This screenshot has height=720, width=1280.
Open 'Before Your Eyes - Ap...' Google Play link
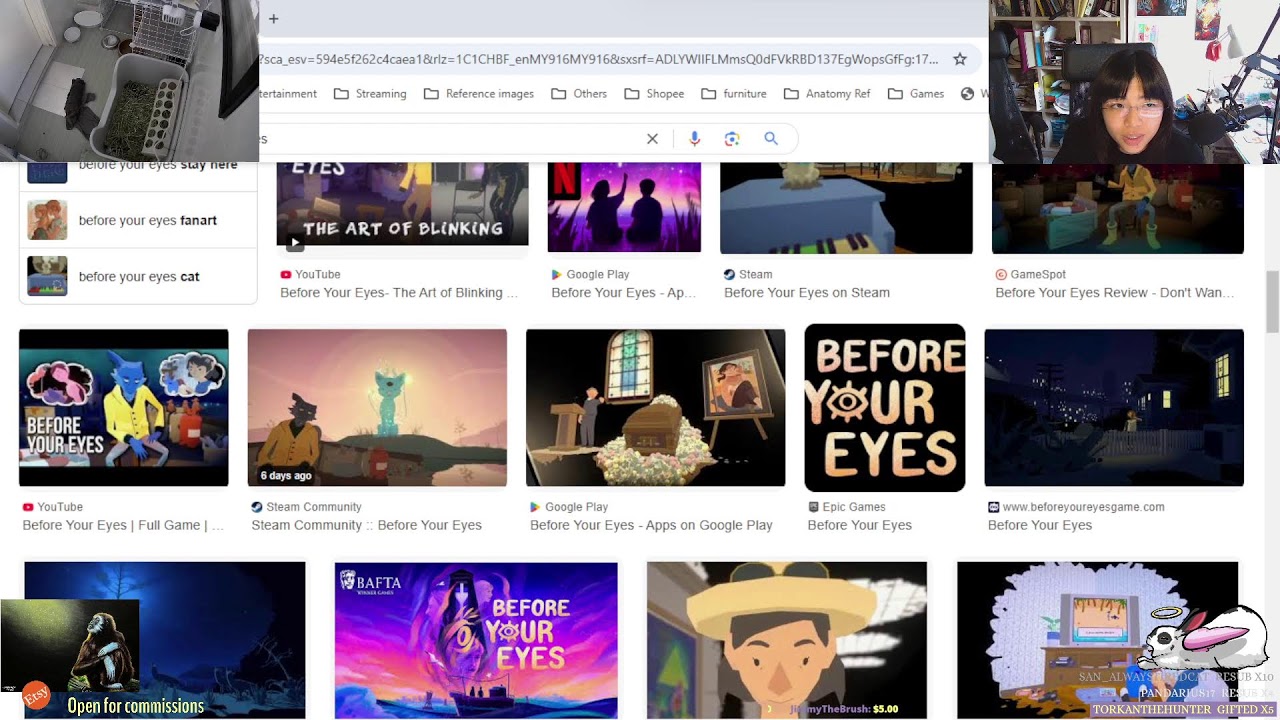pyautogui.click(x=623, y=293)
